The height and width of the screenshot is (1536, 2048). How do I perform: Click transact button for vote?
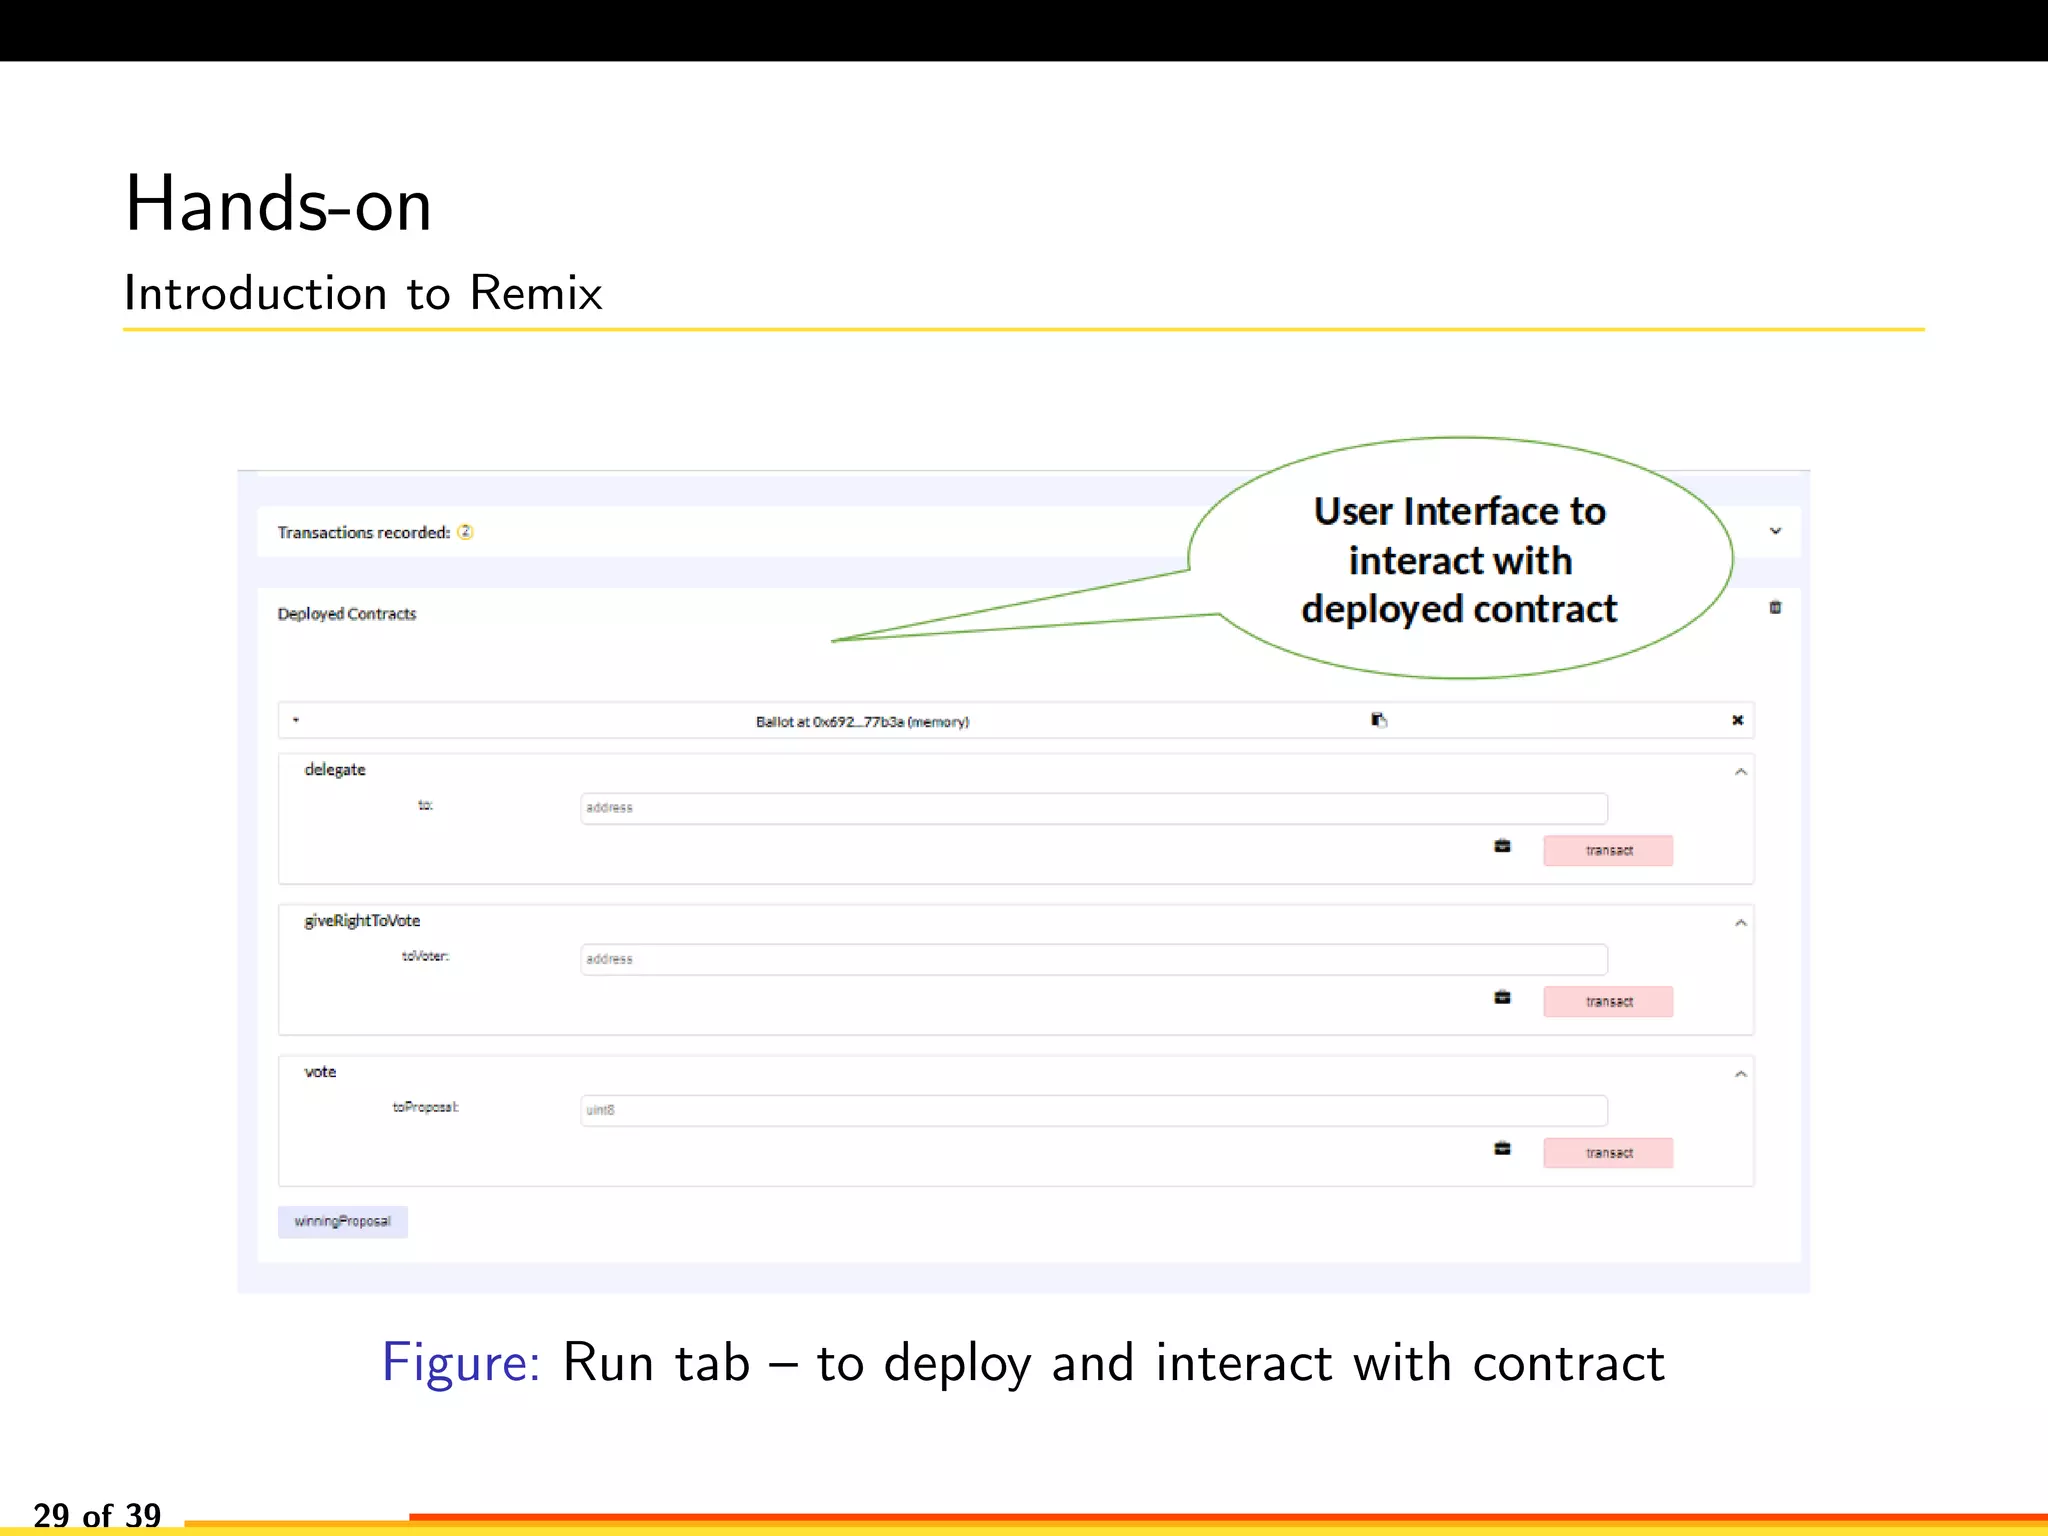click(x=1608, y=1153)
